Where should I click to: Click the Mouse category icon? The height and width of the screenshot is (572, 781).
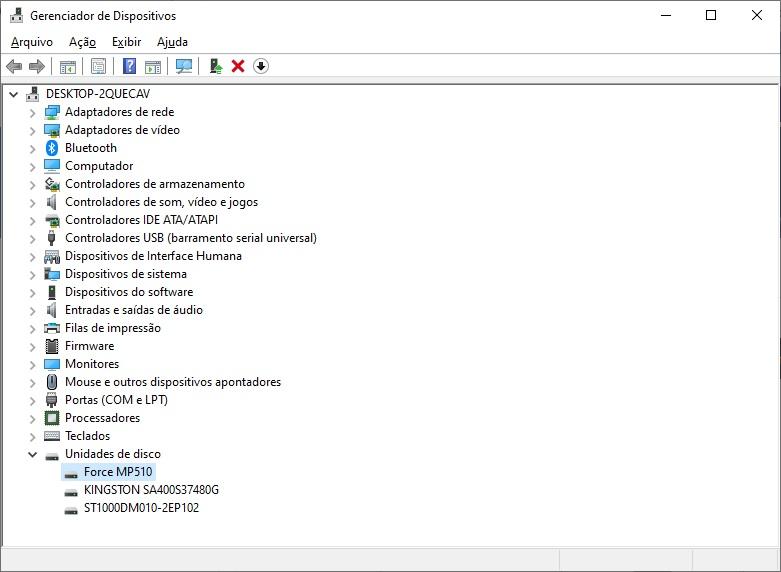tap(52, 382)
